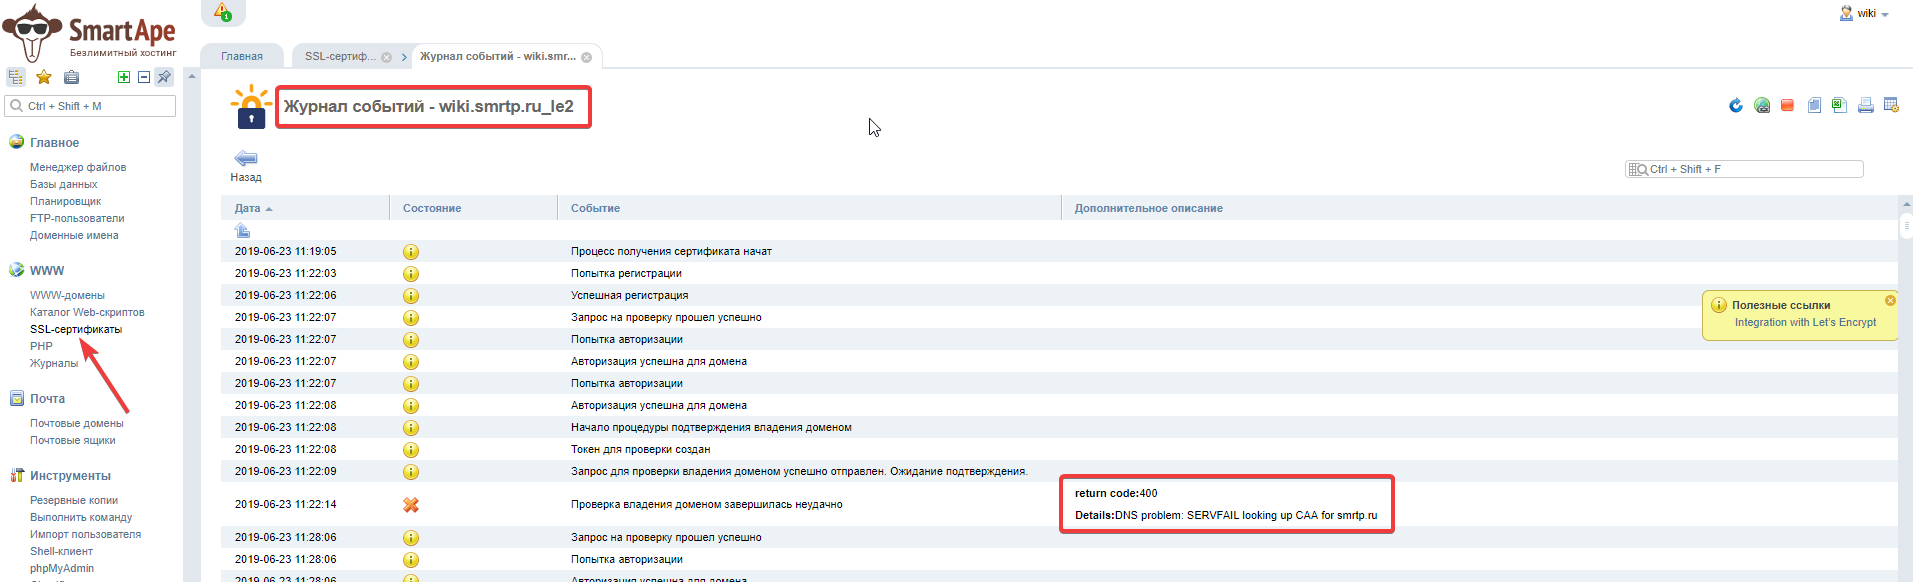Click the refresh arrow icon in toolbar

coord(1736,105)
